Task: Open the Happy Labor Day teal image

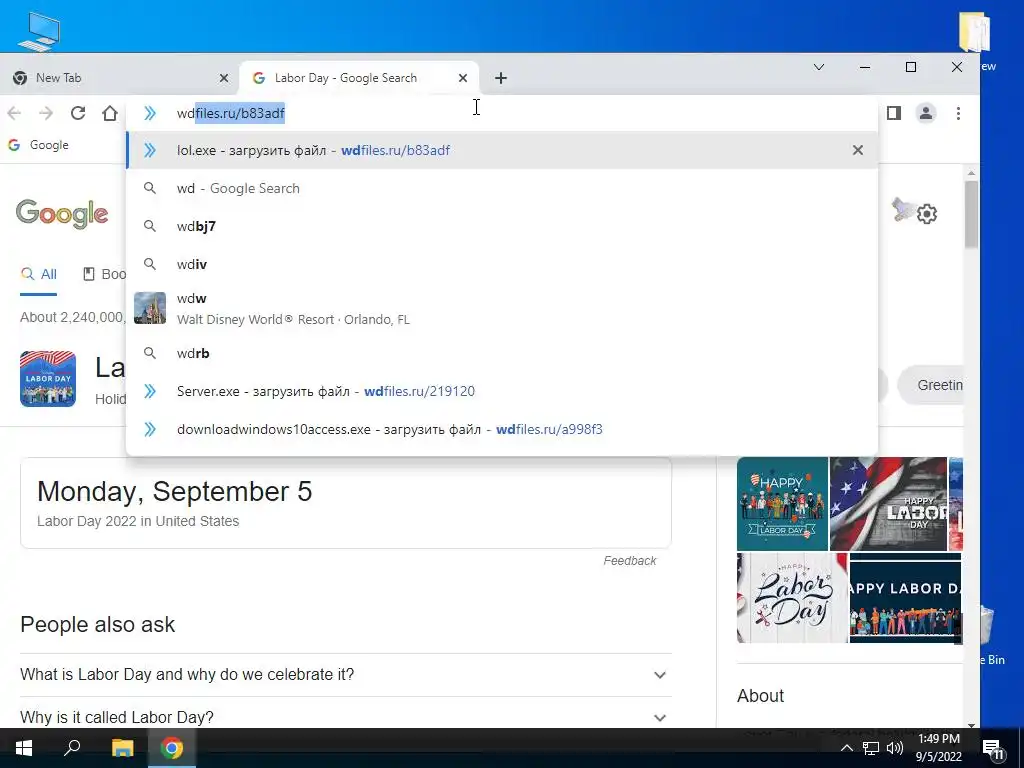Action: (x=782, y=504)
